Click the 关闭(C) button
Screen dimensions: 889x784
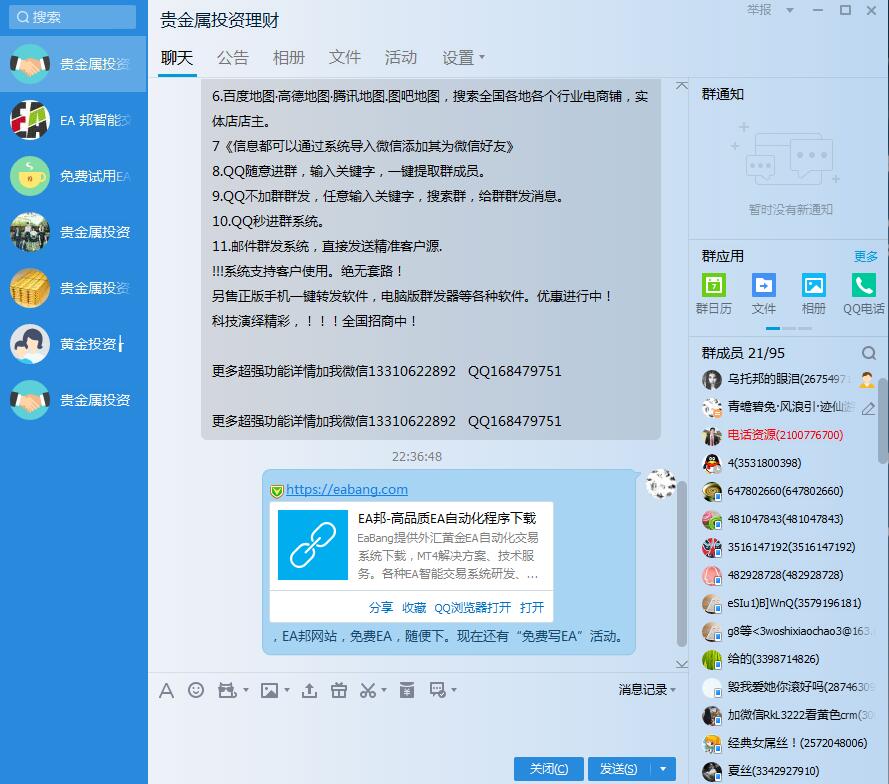[549, 769]
